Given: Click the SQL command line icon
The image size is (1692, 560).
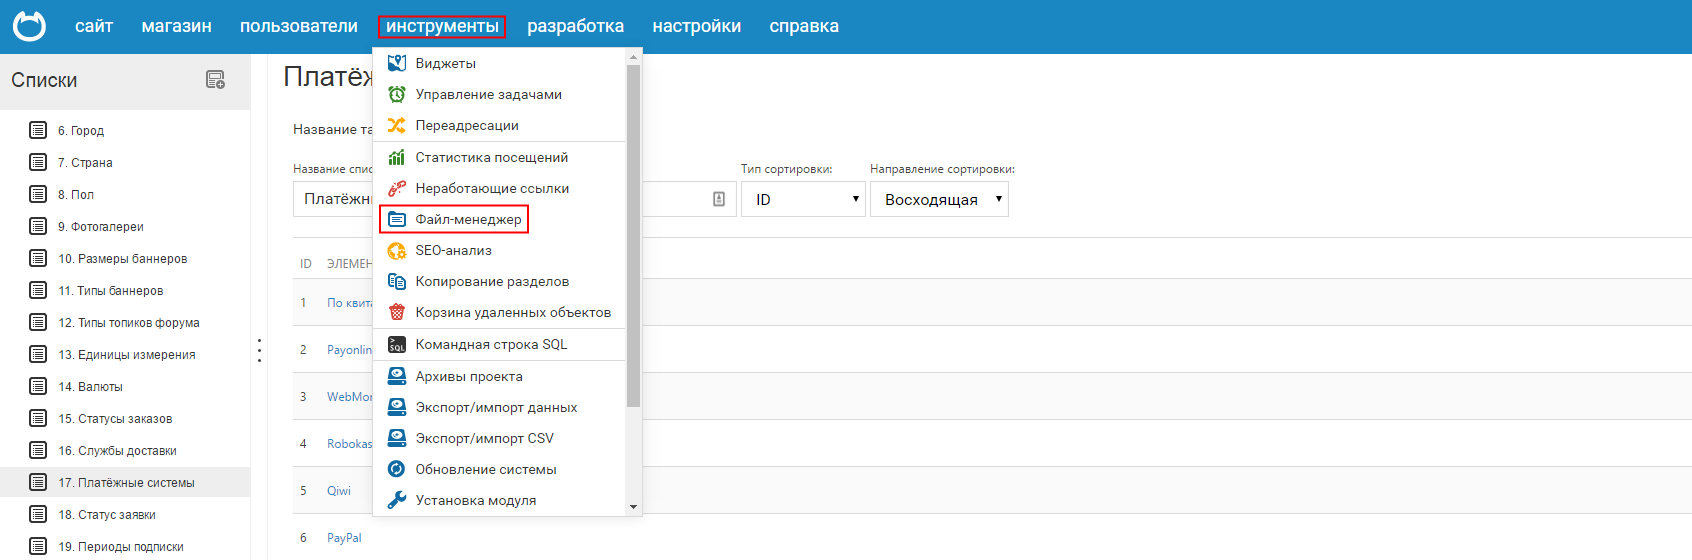Looking at the screenshot, I should point(397,344).
